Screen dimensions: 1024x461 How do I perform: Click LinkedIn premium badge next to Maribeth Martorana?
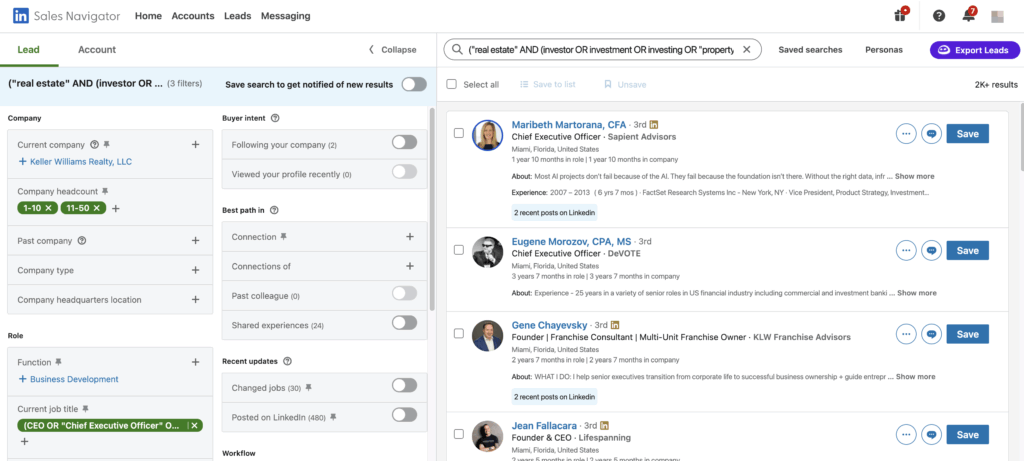(654, 125)
